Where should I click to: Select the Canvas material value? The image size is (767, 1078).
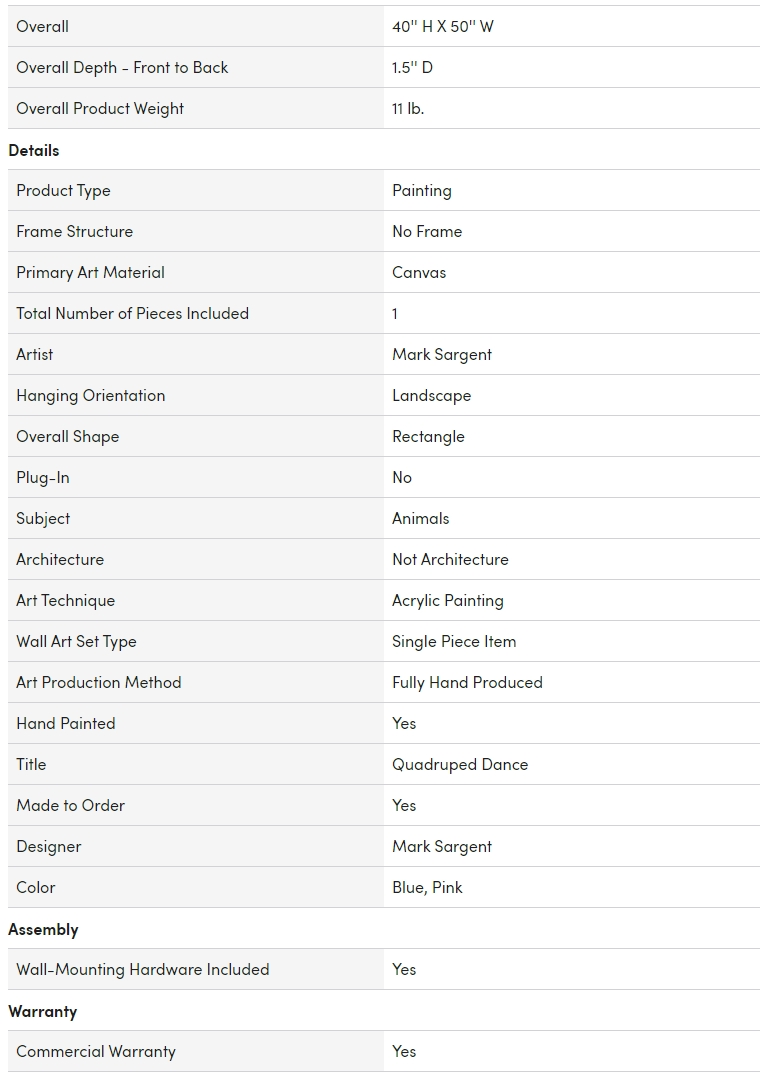(419, 272)
